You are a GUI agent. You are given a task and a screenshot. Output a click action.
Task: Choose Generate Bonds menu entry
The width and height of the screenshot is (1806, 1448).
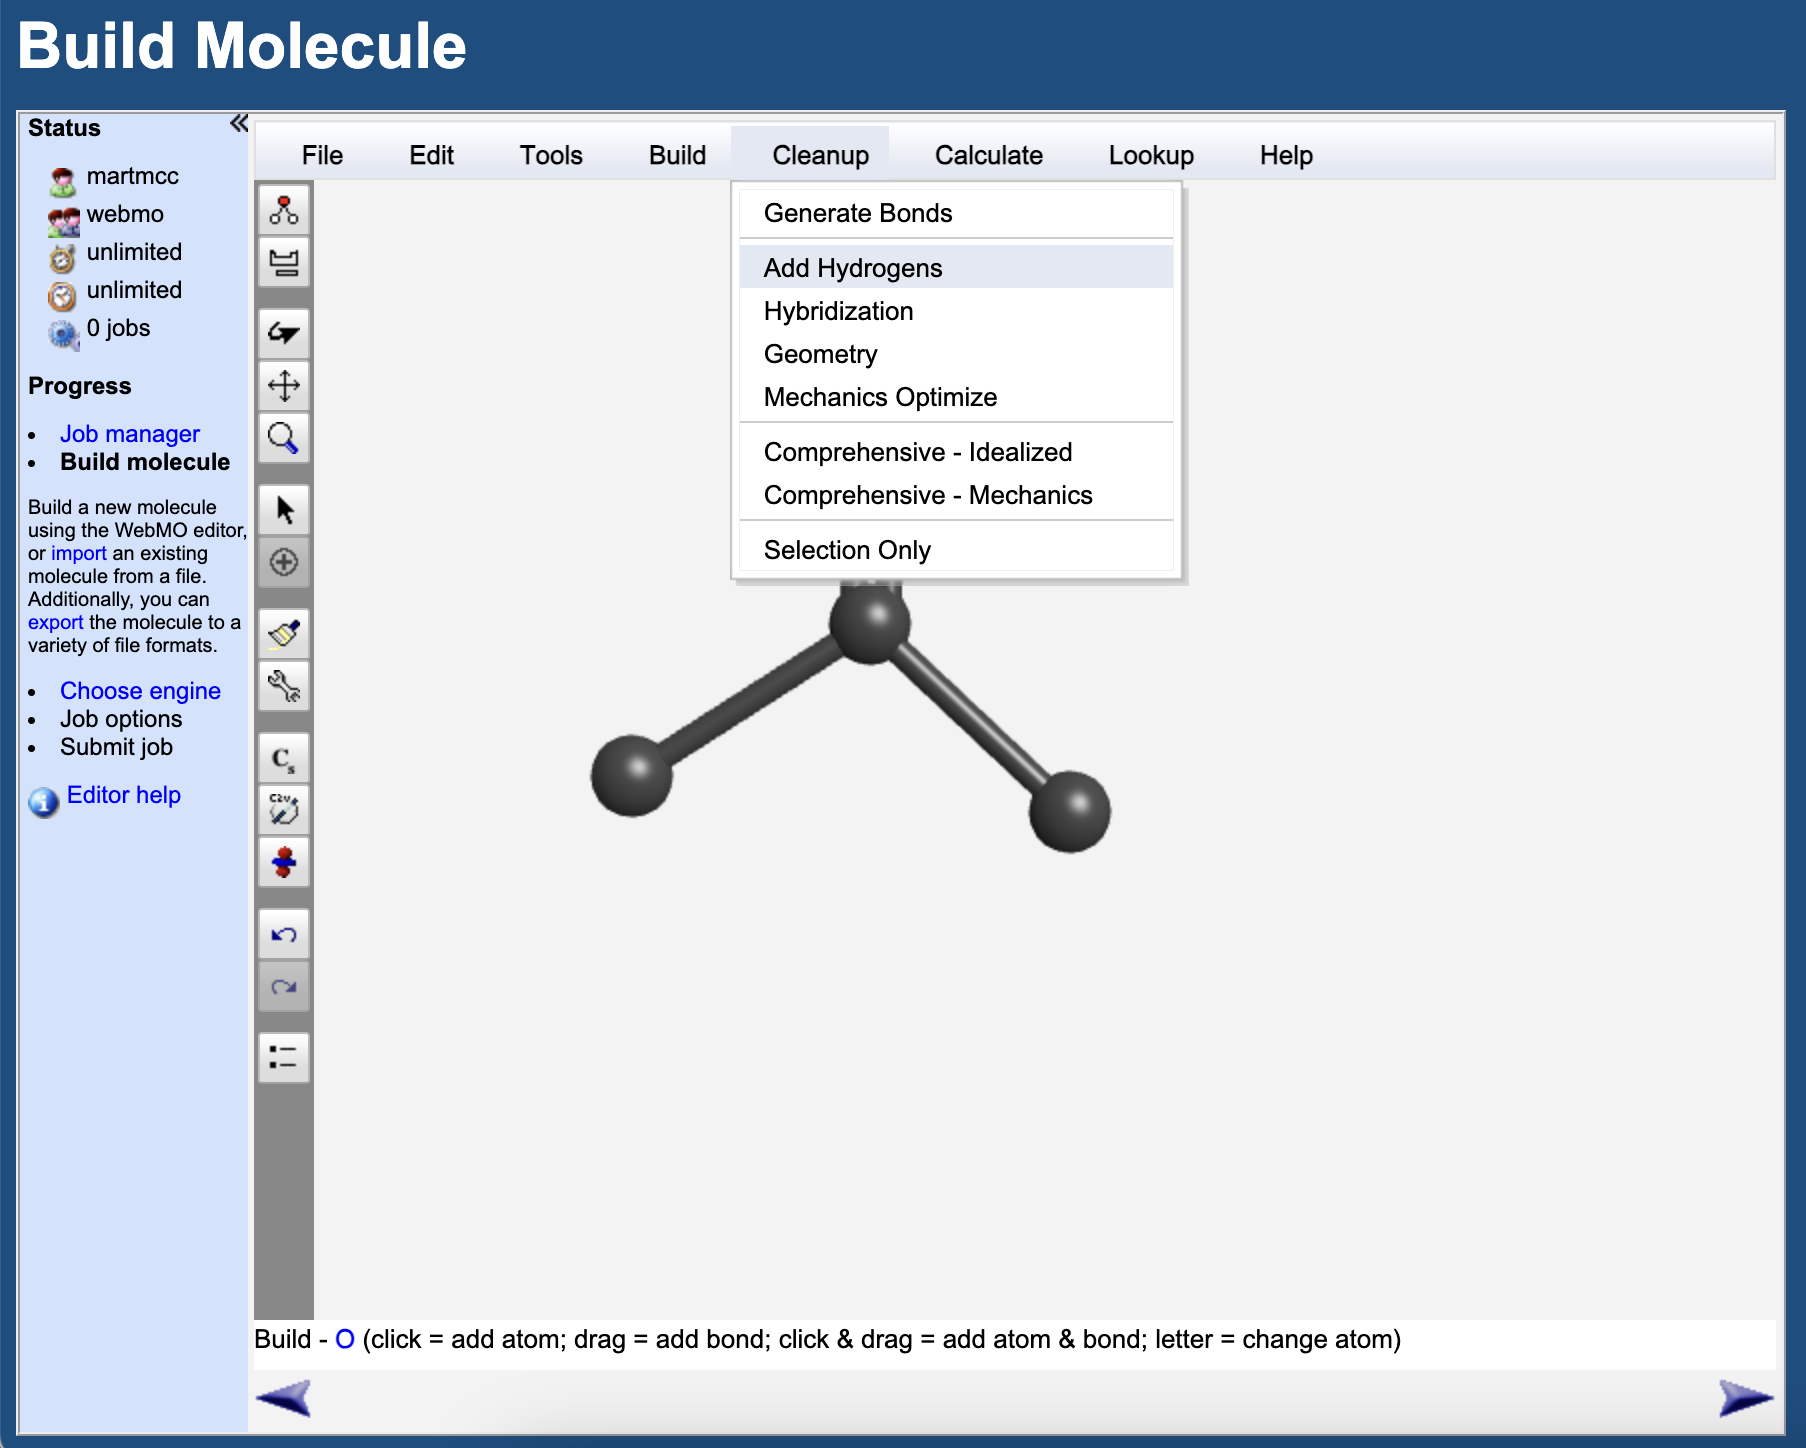click(858, 212)
